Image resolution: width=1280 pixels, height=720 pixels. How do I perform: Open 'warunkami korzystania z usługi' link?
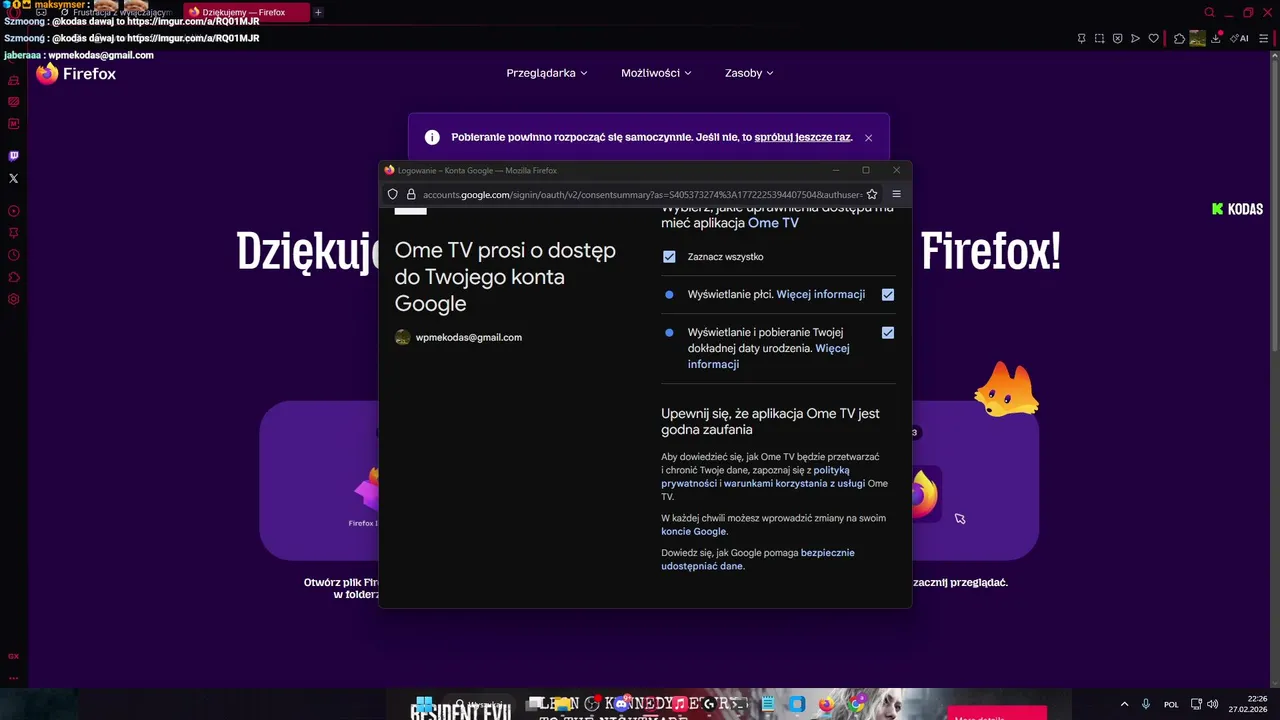794,484
